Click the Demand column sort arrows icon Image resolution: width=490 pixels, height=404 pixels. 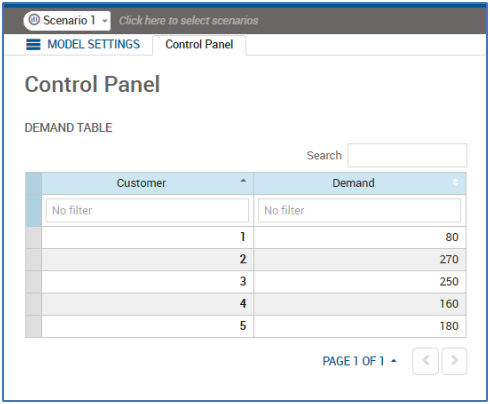pyautogui.click(x=455, y=182)
